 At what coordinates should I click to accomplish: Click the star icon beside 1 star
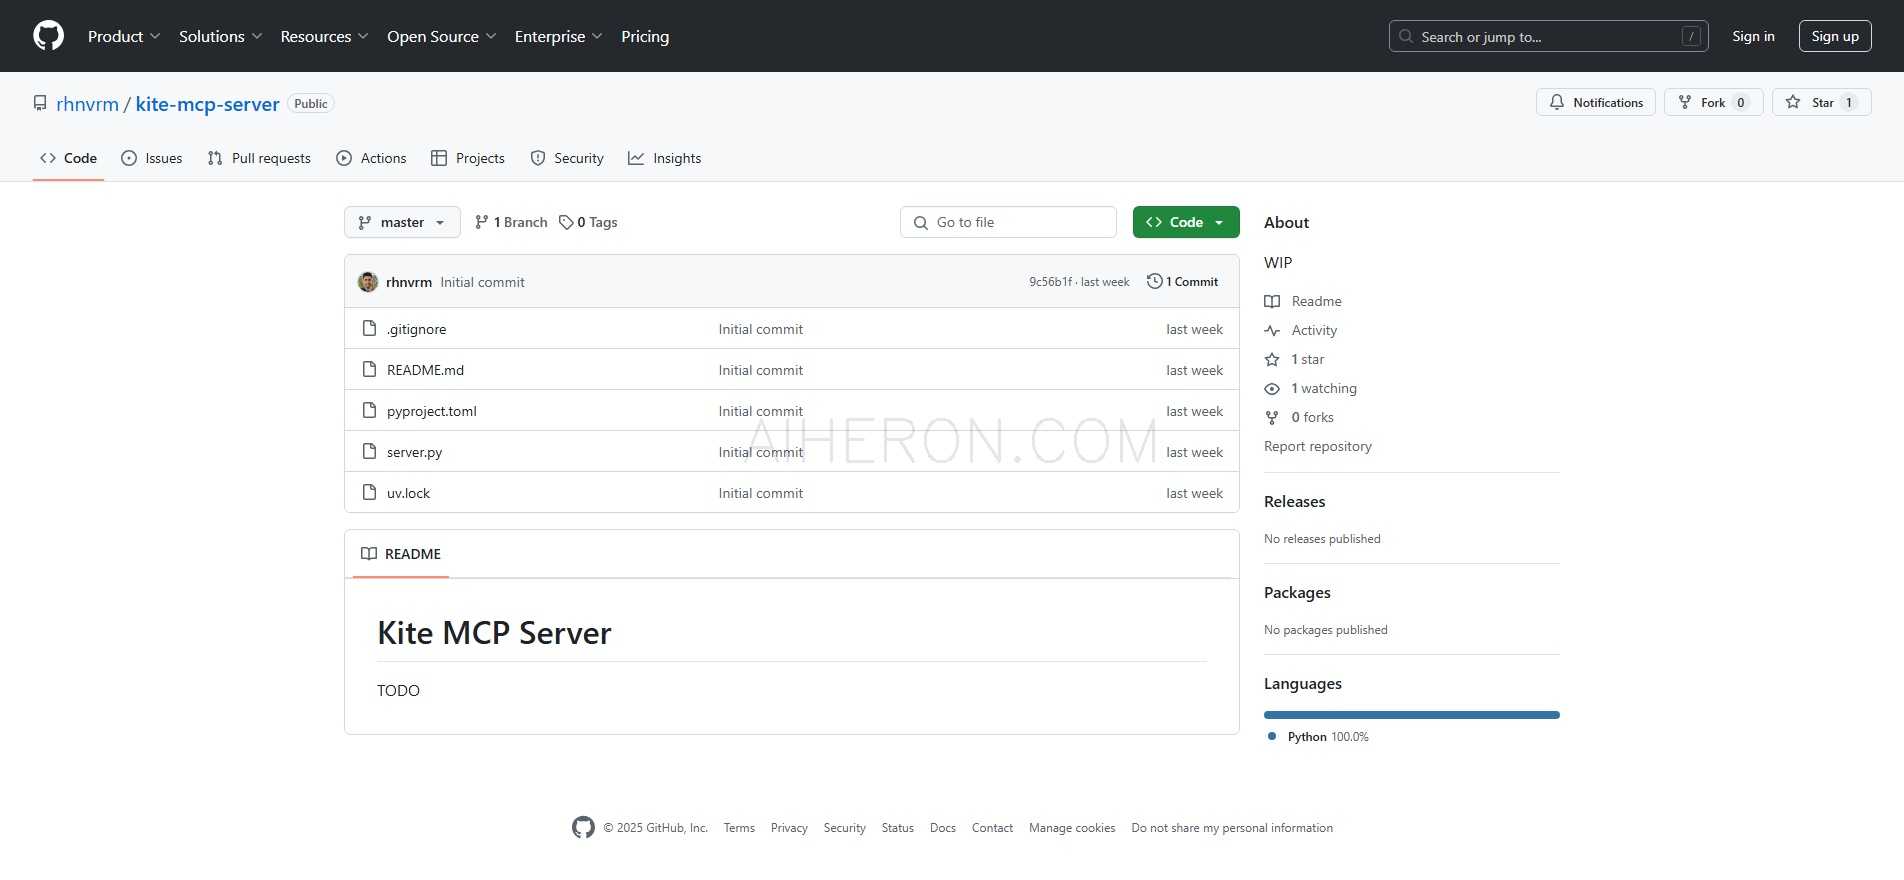[1272, 359]
